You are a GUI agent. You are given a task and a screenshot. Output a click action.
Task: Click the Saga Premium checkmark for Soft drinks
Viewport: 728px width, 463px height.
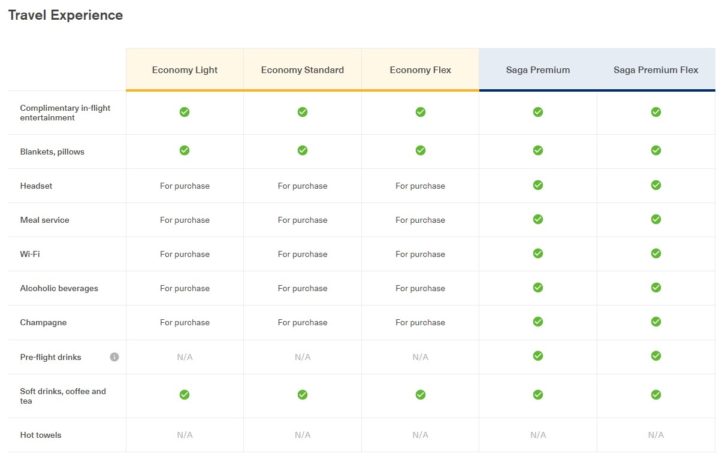click(x=538, y=395)
